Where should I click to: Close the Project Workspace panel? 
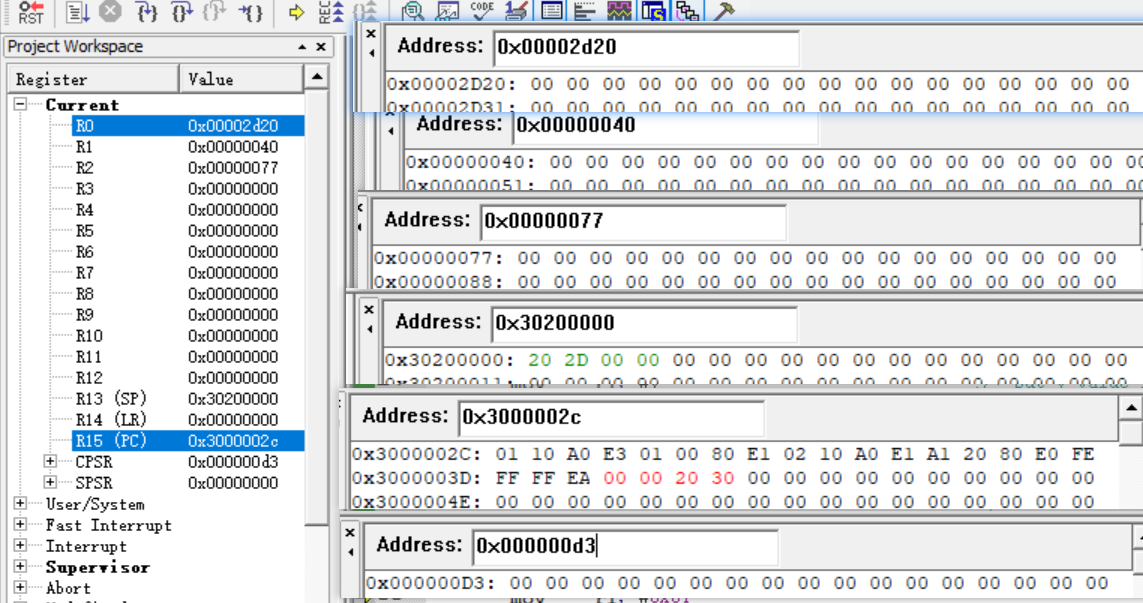[x=321, y=47]
